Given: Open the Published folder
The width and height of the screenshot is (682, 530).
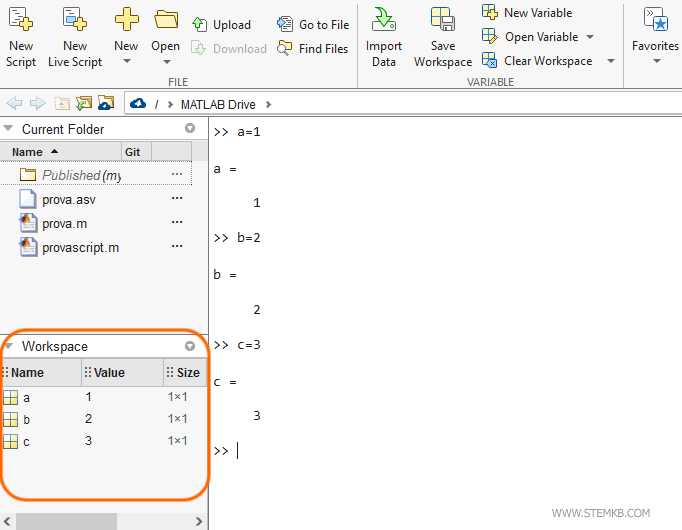Looking at the screenshot, I should (70, 175).
